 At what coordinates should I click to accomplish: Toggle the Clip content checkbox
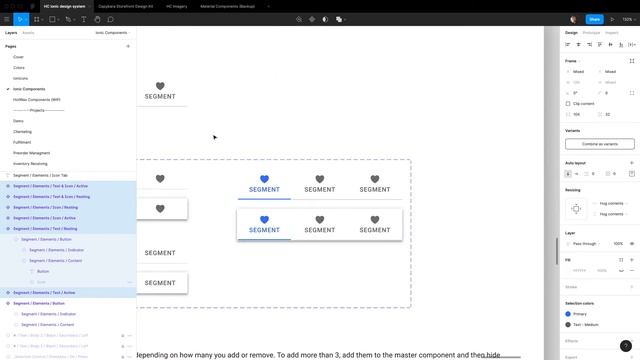[568, 104]
